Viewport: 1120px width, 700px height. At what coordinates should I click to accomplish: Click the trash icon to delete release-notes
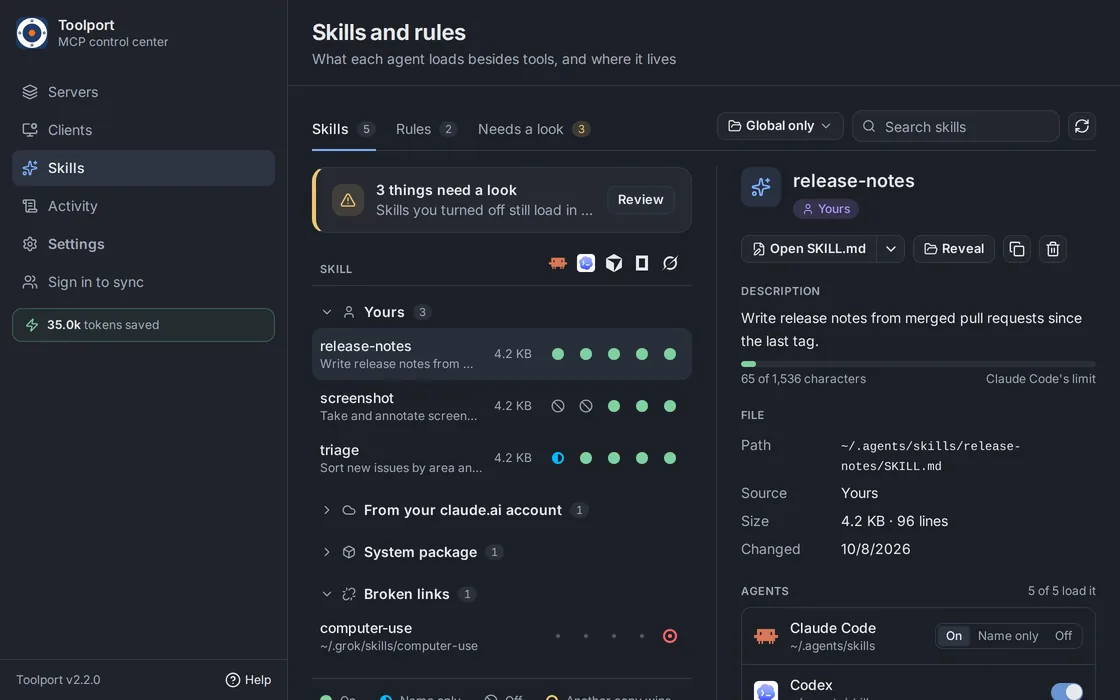click(1053, 249)
